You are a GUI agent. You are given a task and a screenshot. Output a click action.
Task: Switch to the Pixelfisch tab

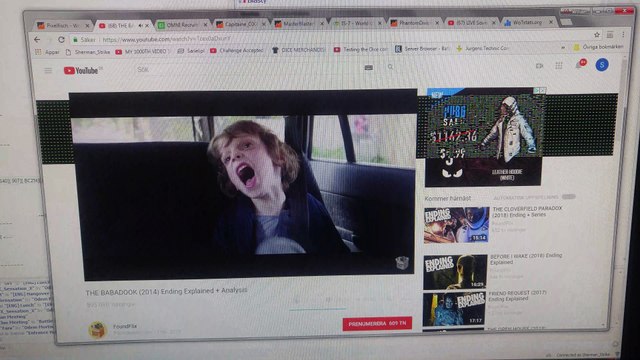click(x=63, y=26)
